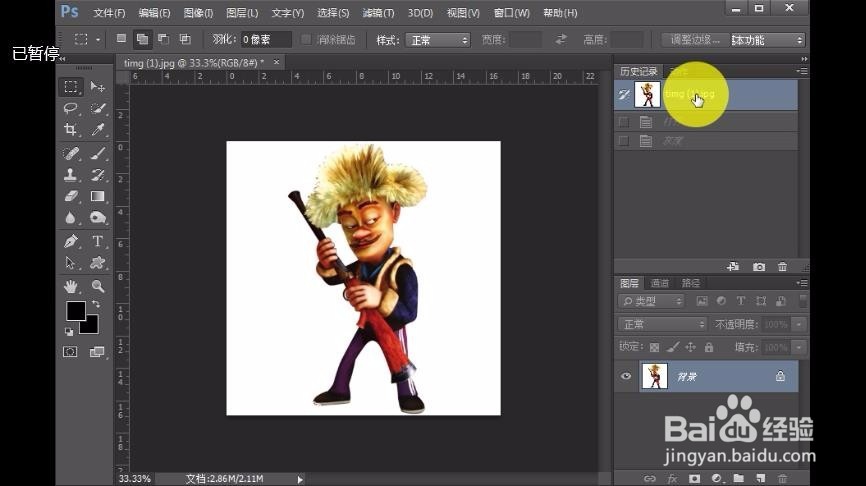Select the Blur tool
The width and height of the screenshot is (866, 486).
pos(71,218)
